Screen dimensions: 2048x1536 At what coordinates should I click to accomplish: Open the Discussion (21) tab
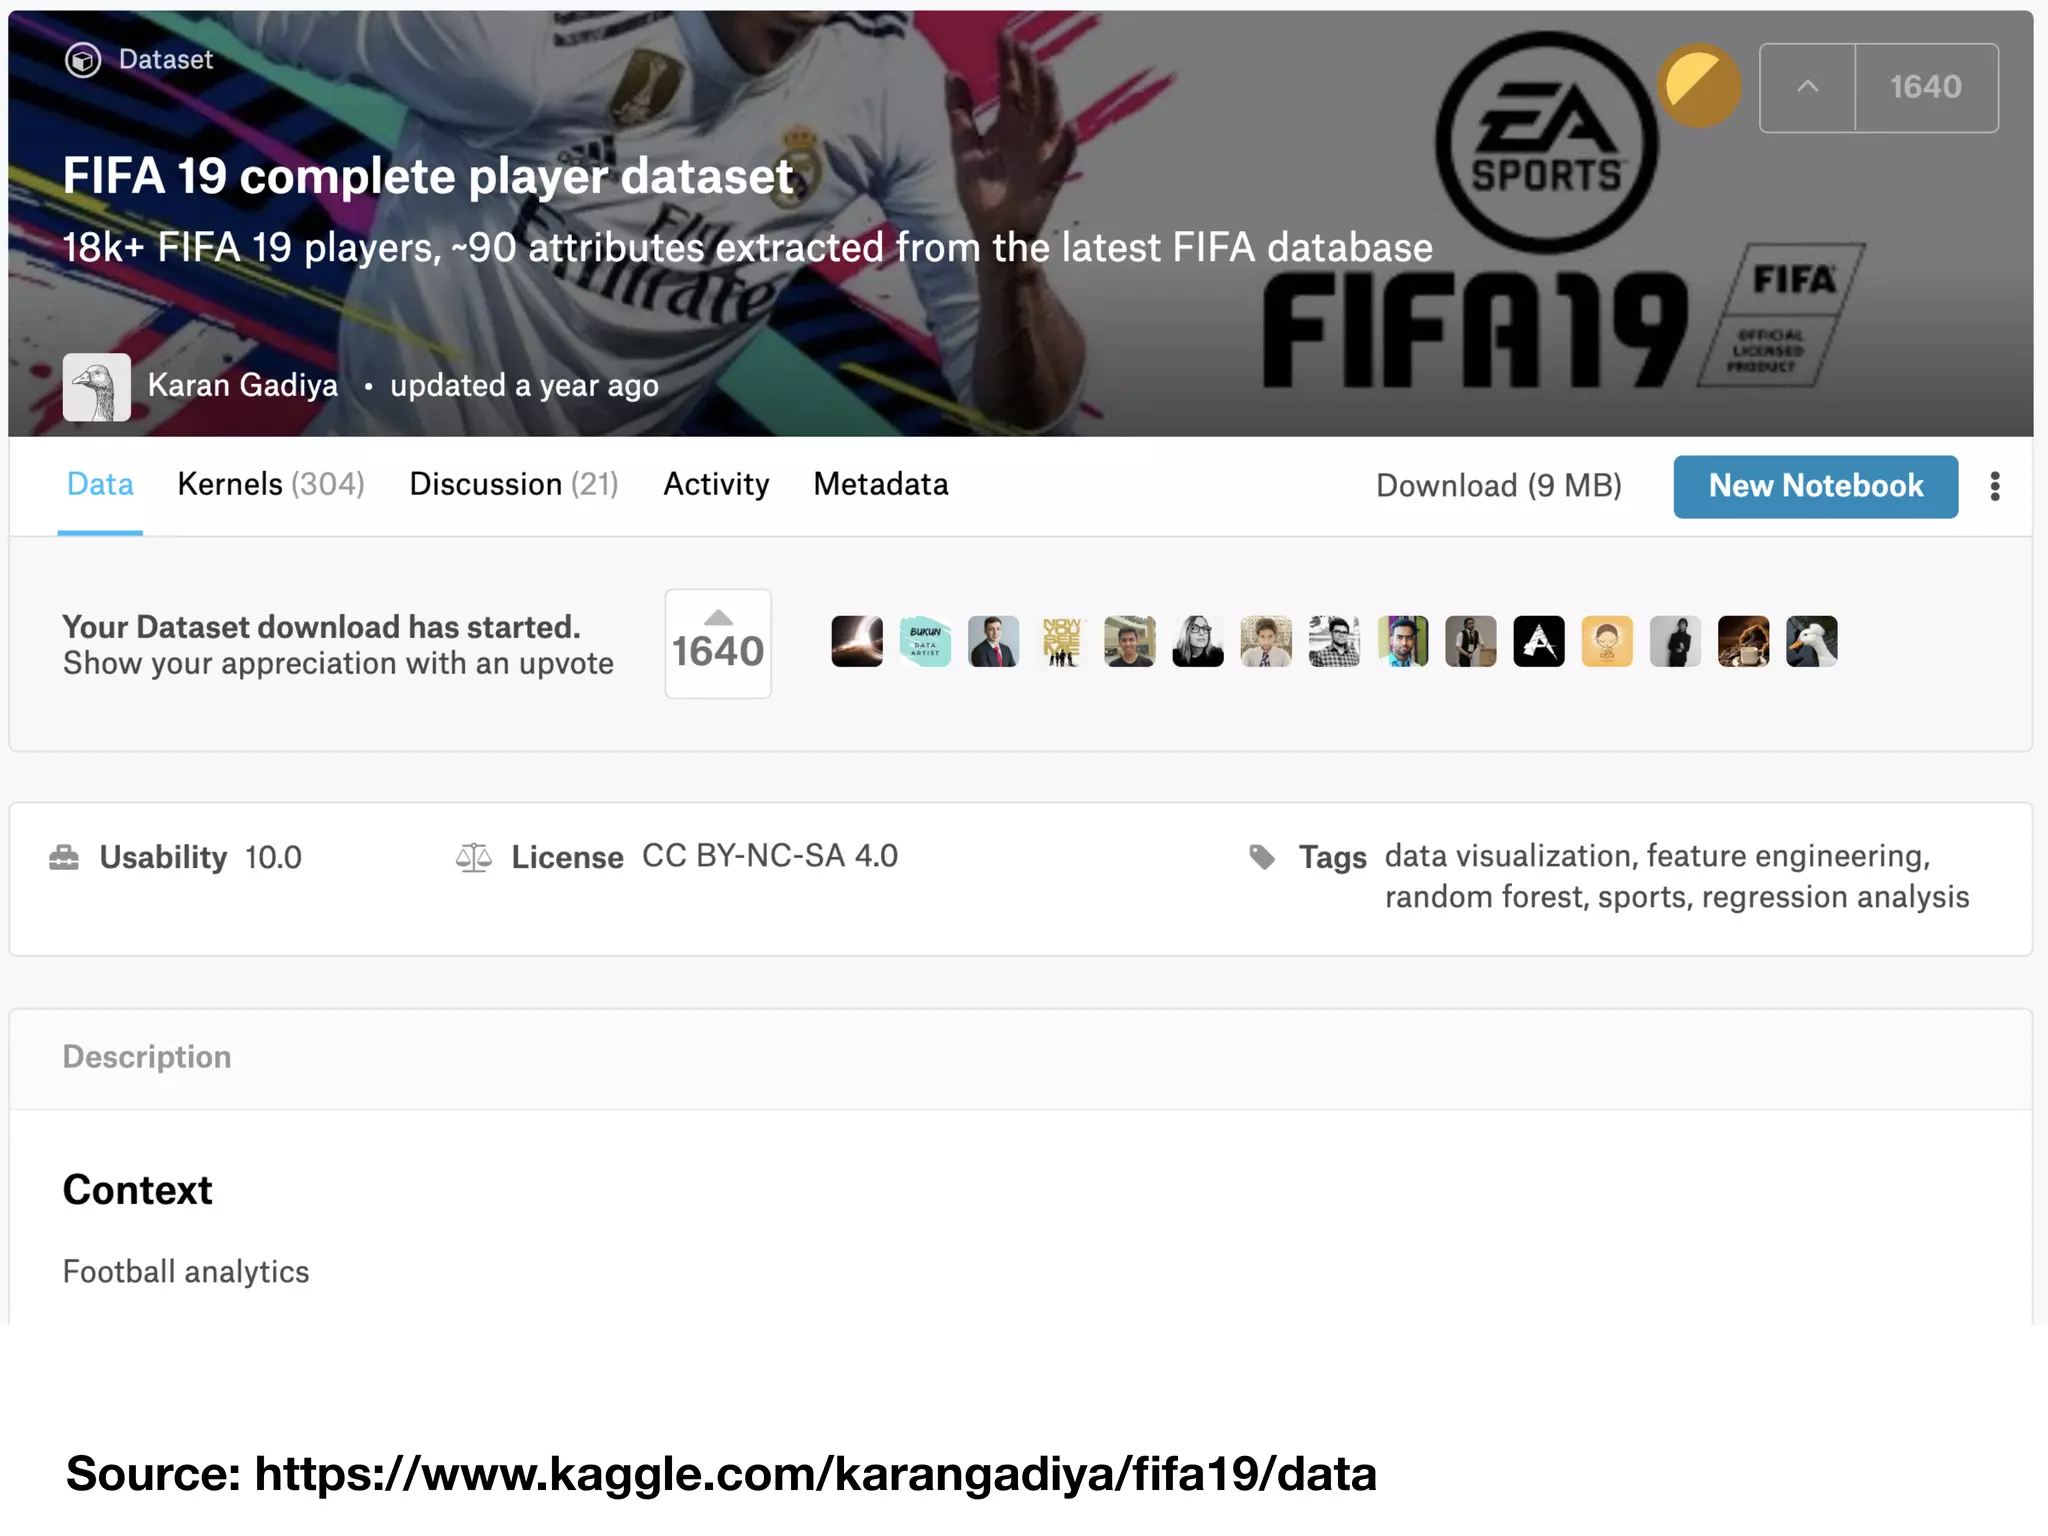click(x=514, y=484)
